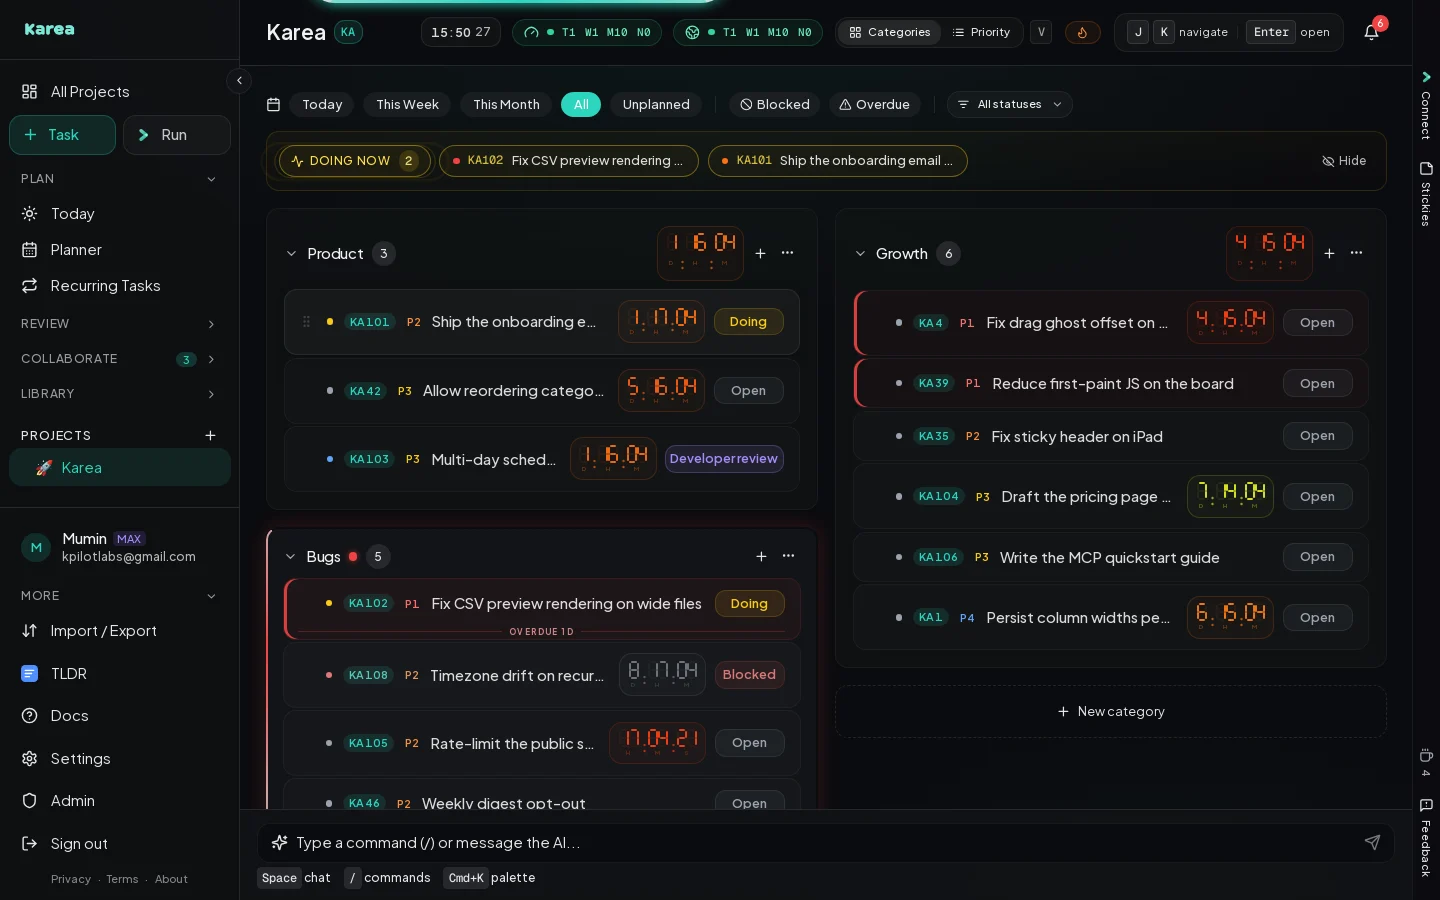Expand the REVIEW sidebar section
1440x900 pixels.
(120, 324)
